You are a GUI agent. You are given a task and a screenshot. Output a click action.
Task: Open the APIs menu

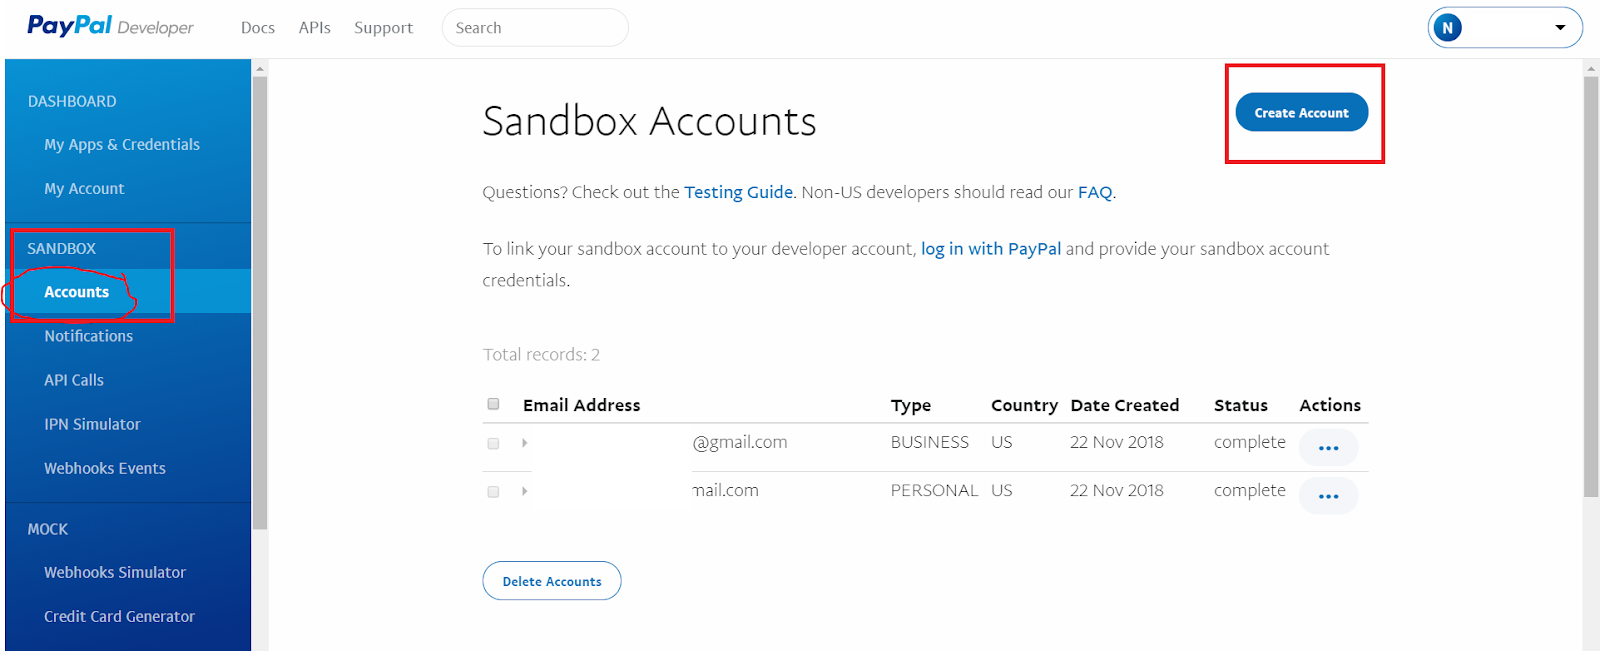click(x=314, y=28)
